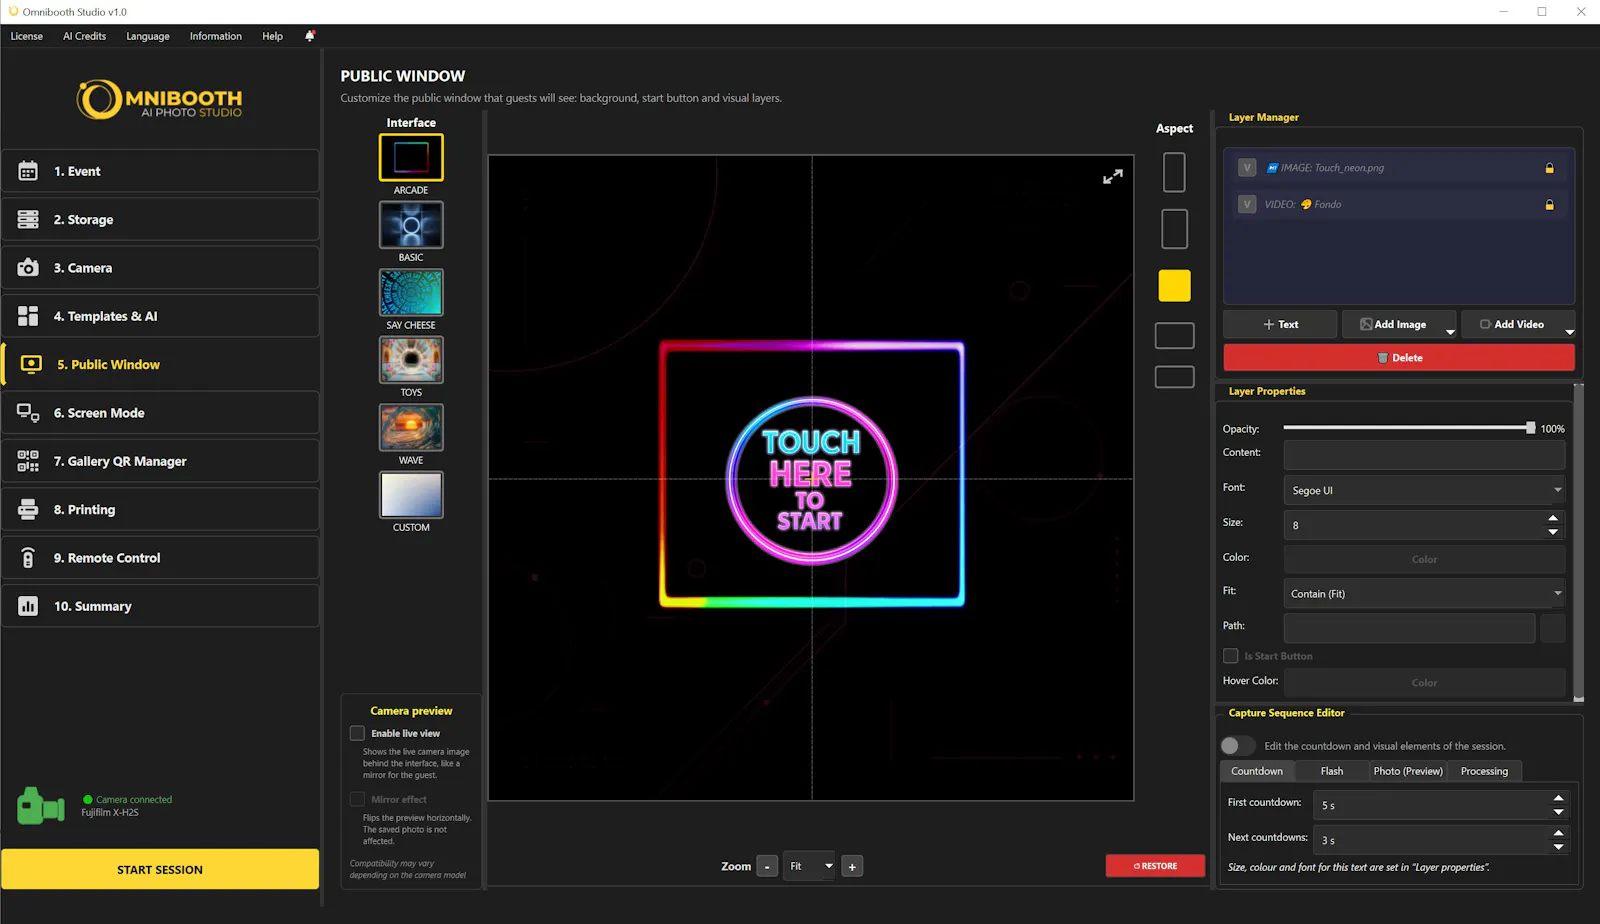Enable live view checkbox
The height and width of the screenshot is (924, 1600).
(357, 733)
